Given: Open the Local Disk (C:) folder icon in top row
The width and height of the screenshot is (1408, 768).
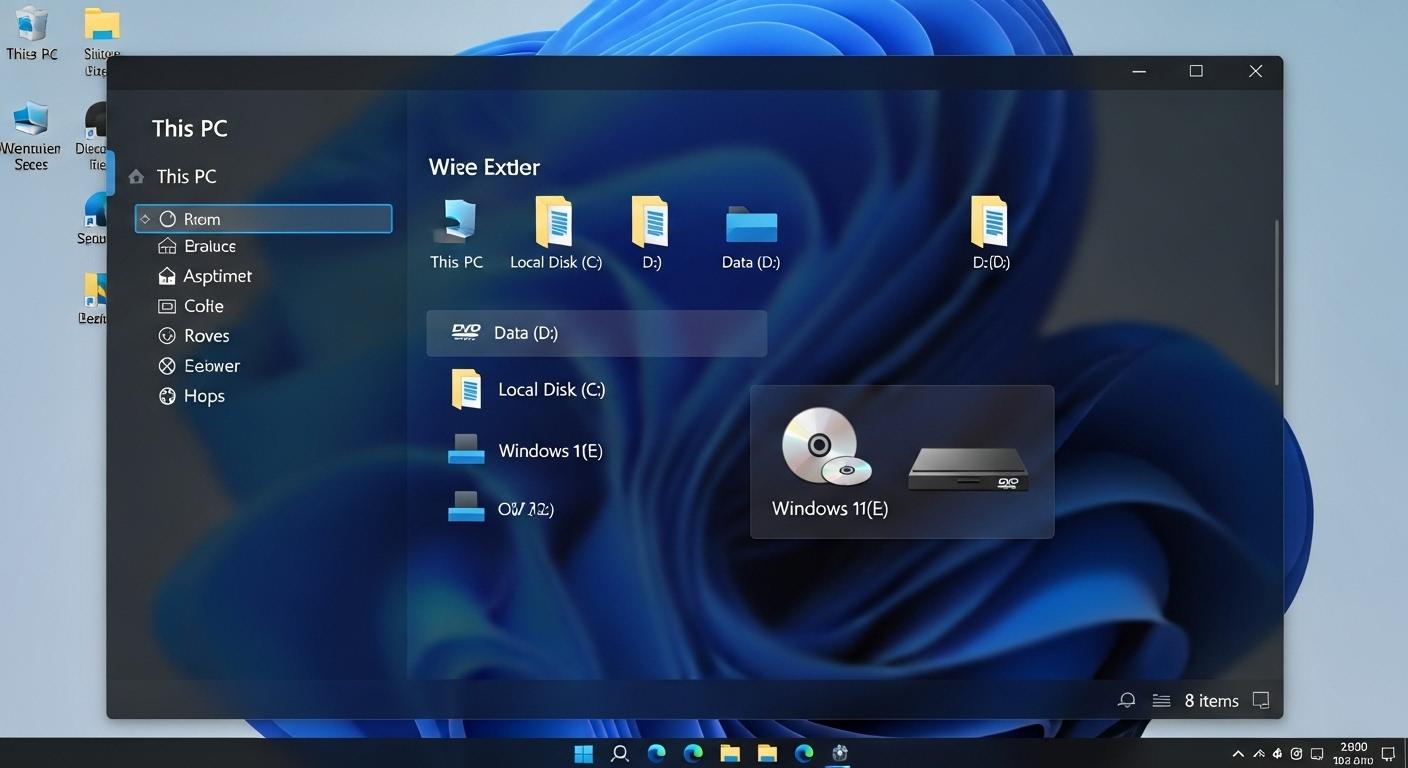Looking at the screenshot, I should click(x=555, y=222).
